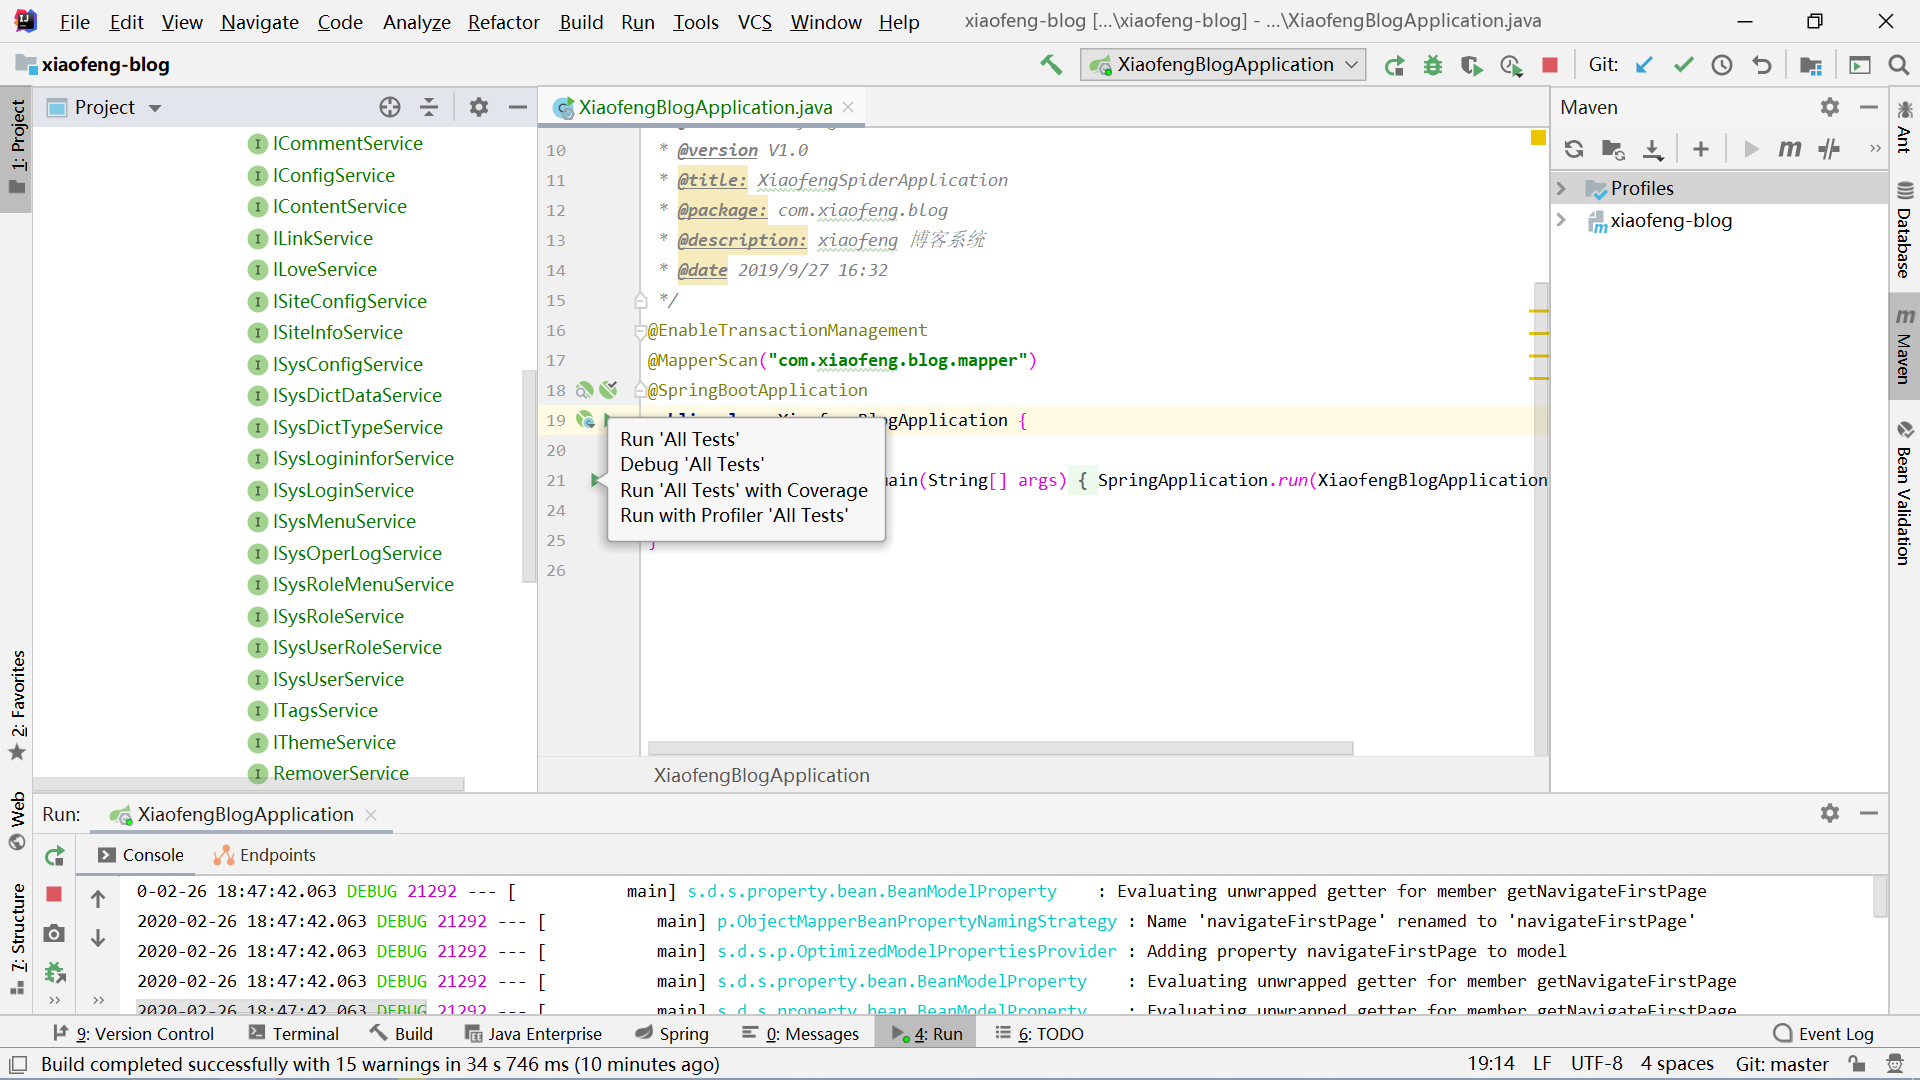Image resolution: width=1920 pixels, height=1080 pixels.
Task: Open Run panel settings gear
Action: [x=1830, y=813]
